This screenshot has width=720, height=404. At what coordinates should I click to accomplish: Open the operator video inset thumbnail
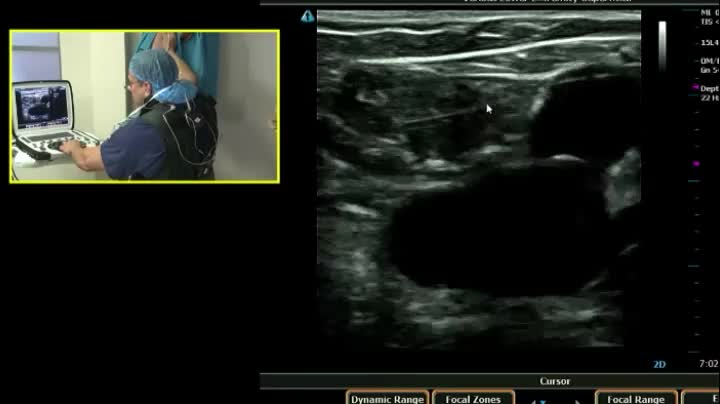[144, 107]
